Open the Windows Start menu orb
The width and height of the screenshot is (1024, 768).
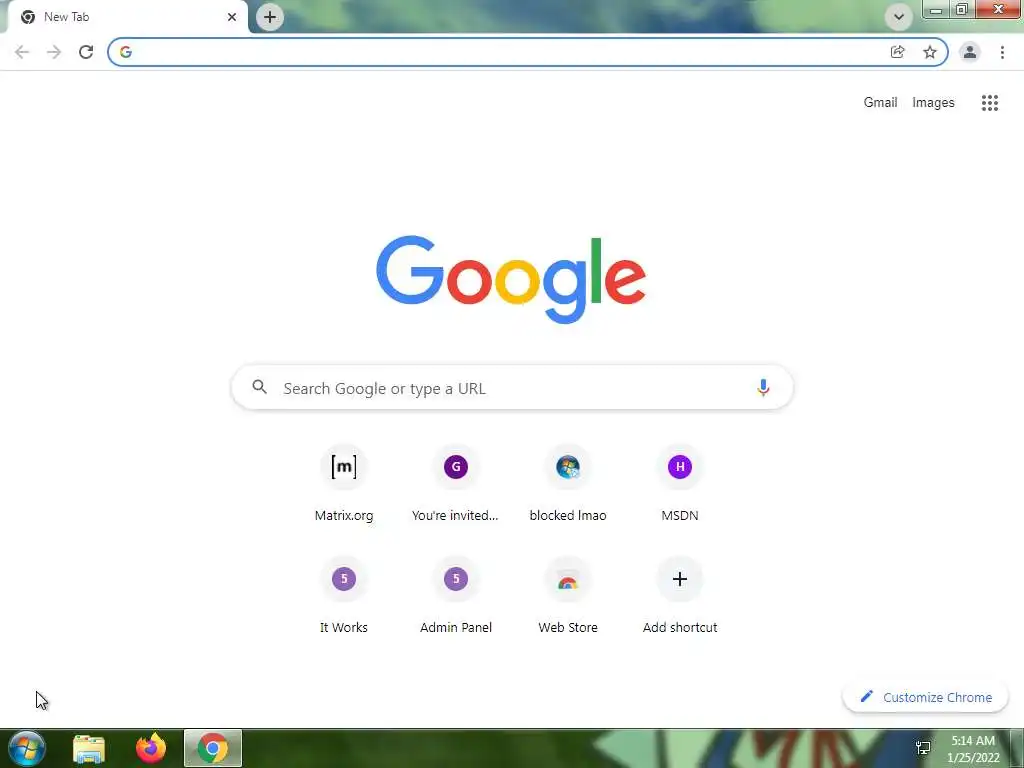click(27, 748)
